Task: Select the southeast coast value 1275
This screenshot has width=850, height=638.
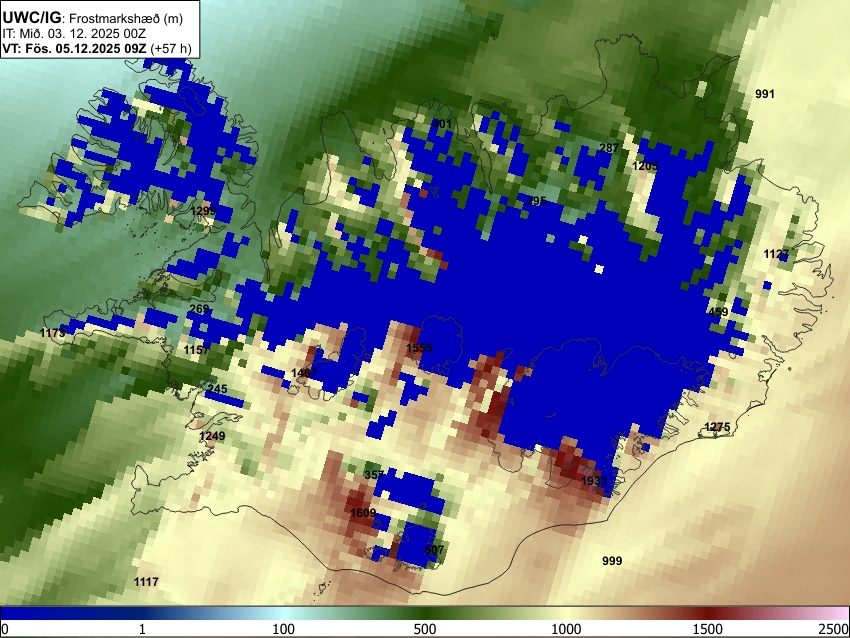Action: (717, 427)
